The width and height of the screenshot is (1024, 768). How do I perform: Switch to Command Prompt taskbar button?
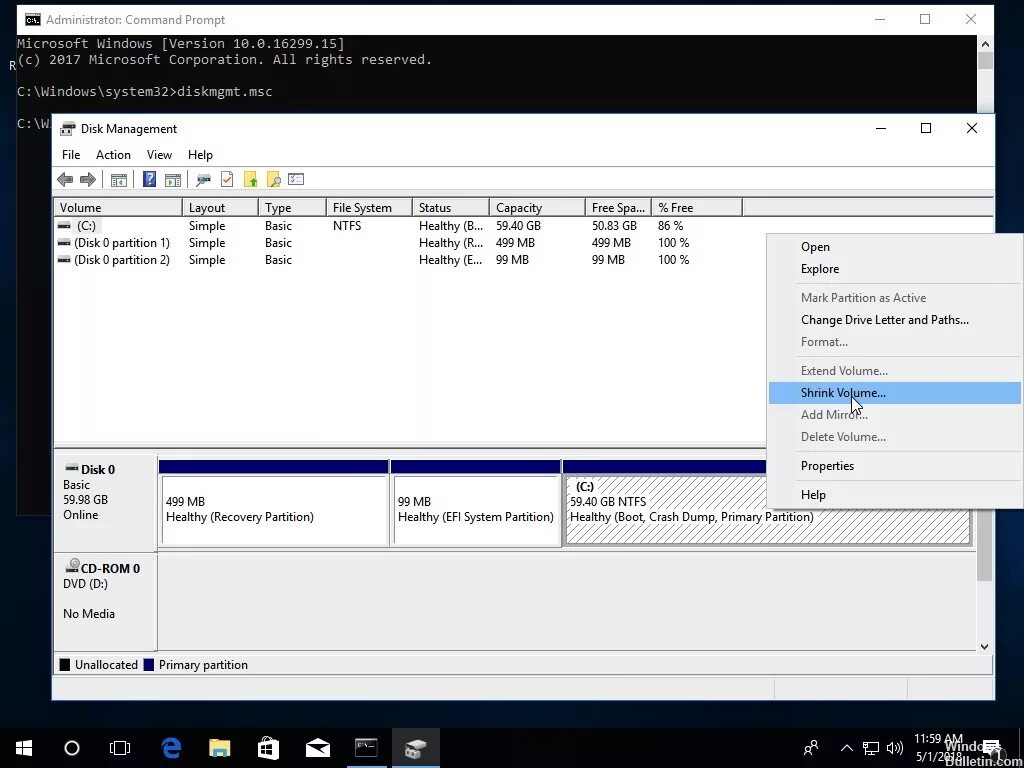click(x=366, y=748)
